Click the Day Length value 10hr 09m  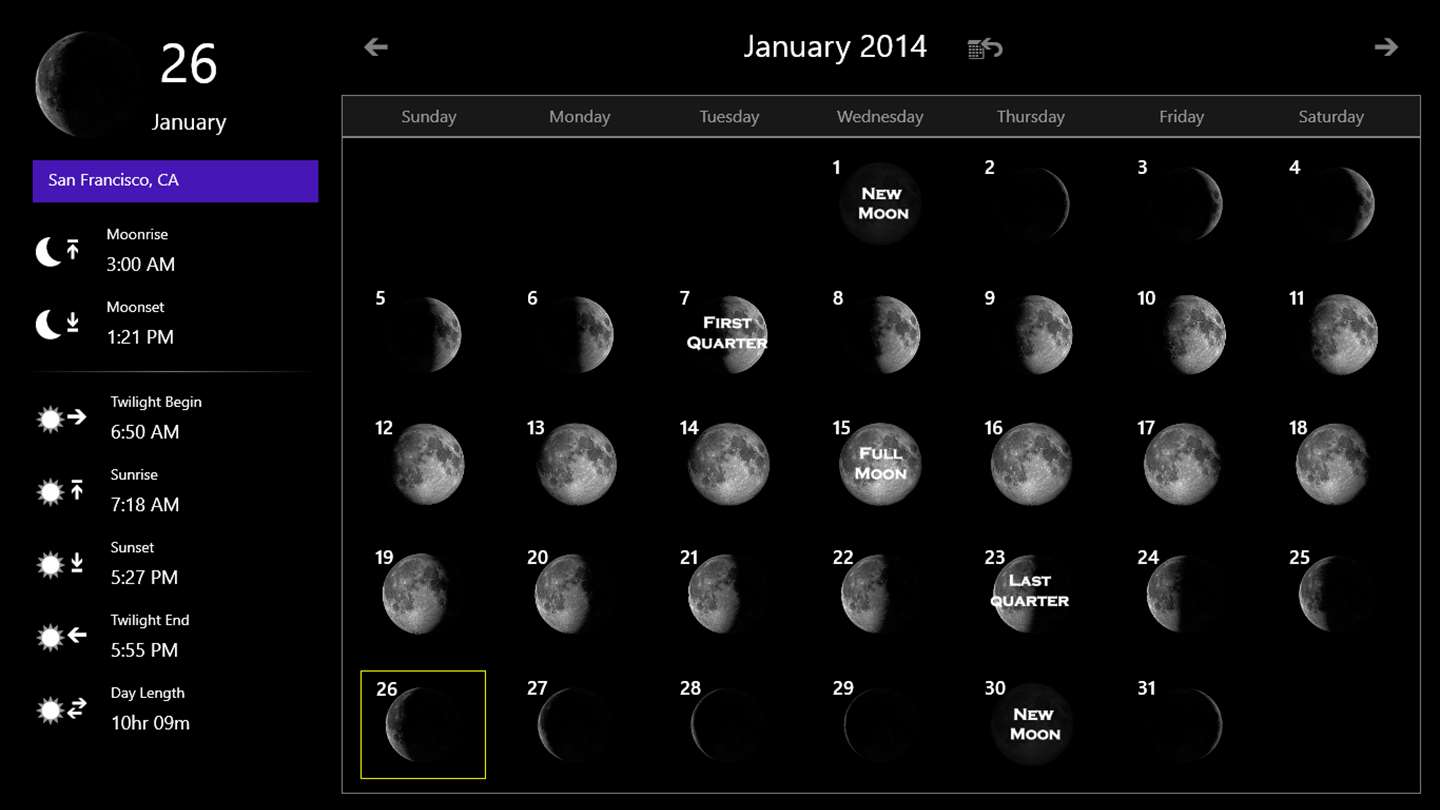tap(150, 723)
